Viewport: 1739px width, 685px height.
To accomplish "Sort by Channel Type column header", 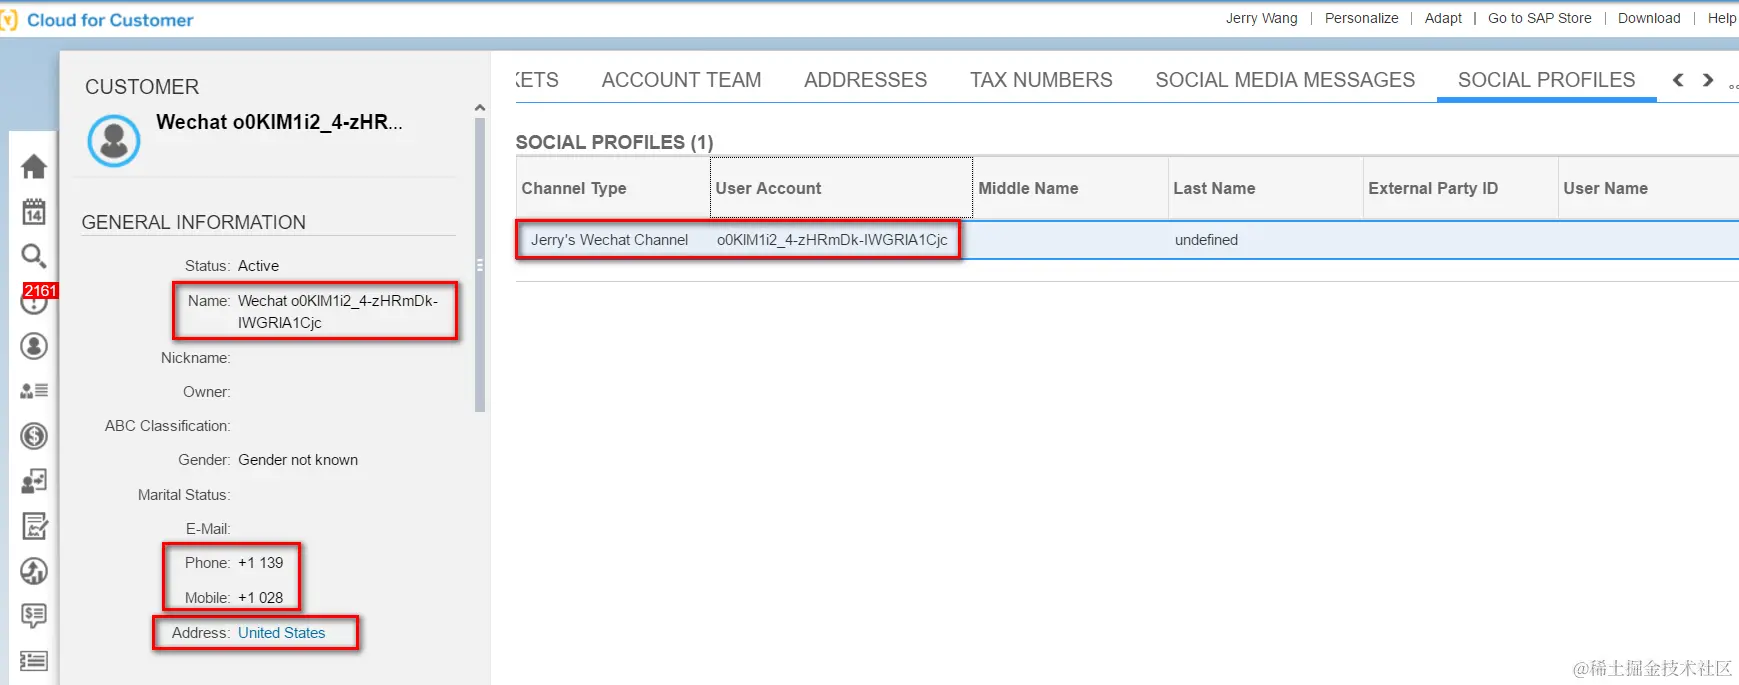I will click(x=612, y=188).
